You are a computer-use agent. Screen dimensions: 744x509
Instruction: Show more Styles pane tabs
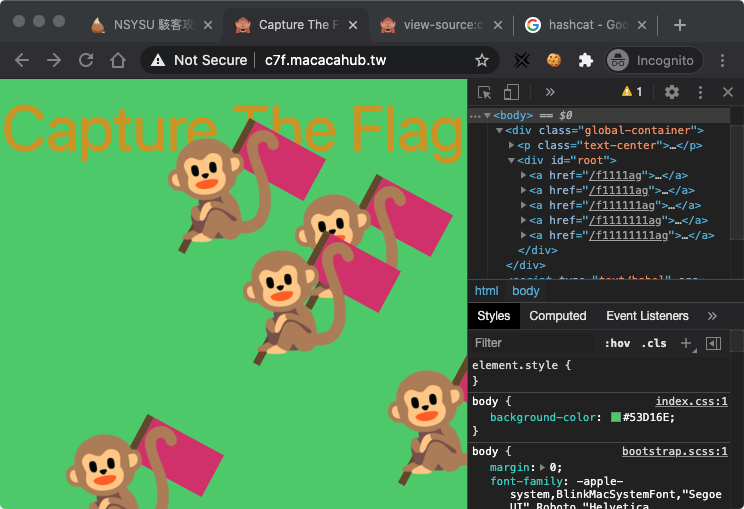712,316
